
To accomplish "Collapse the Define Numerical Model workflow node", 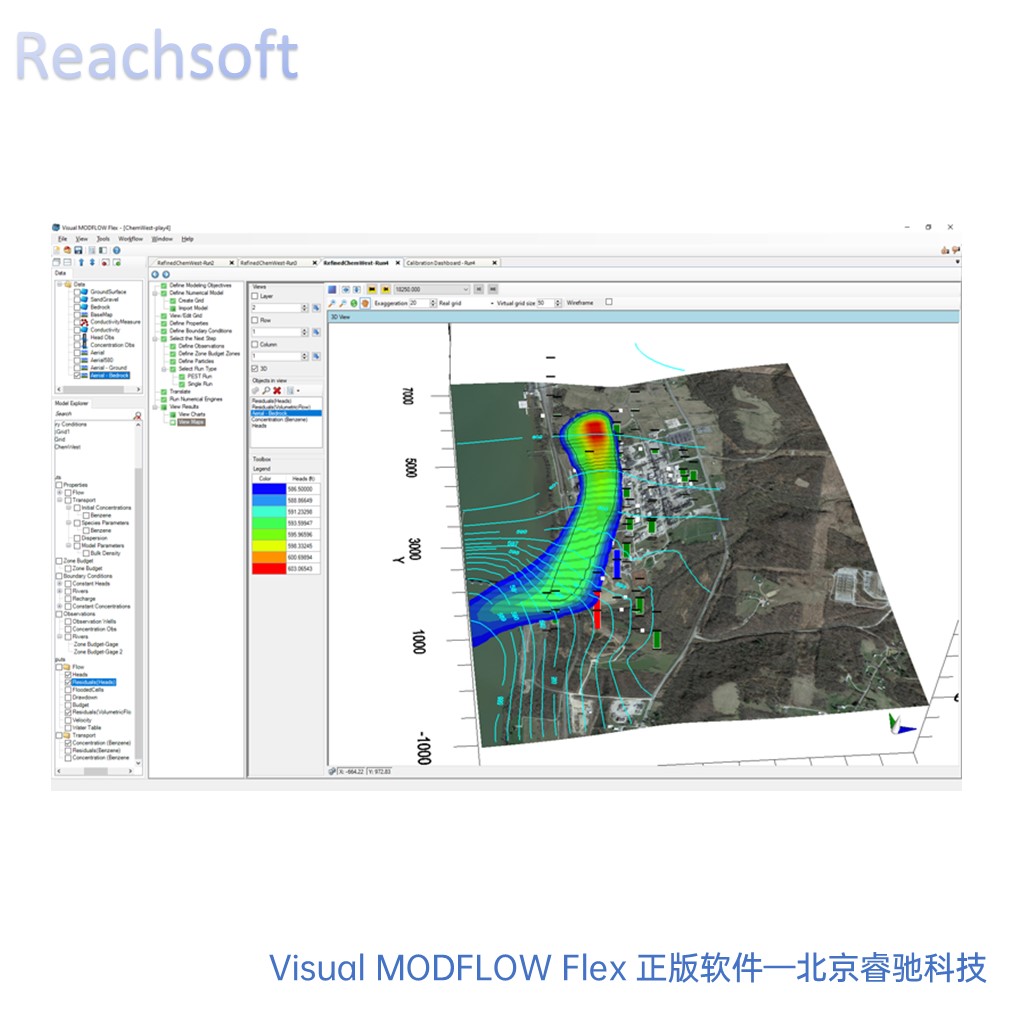I will coord(155,293).
